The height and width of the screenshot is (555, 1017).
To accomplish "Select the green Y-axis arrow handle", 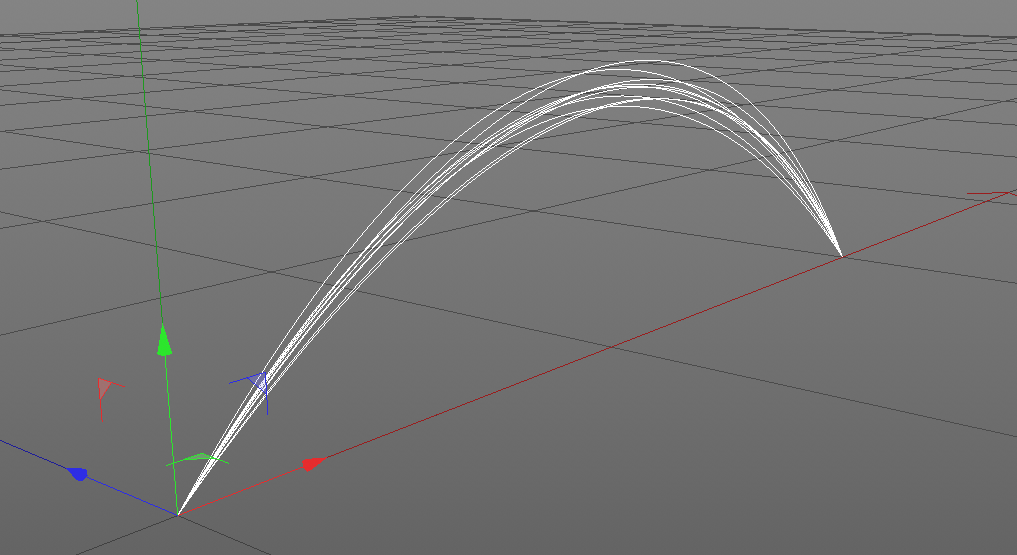I will (x=164, y=340).
